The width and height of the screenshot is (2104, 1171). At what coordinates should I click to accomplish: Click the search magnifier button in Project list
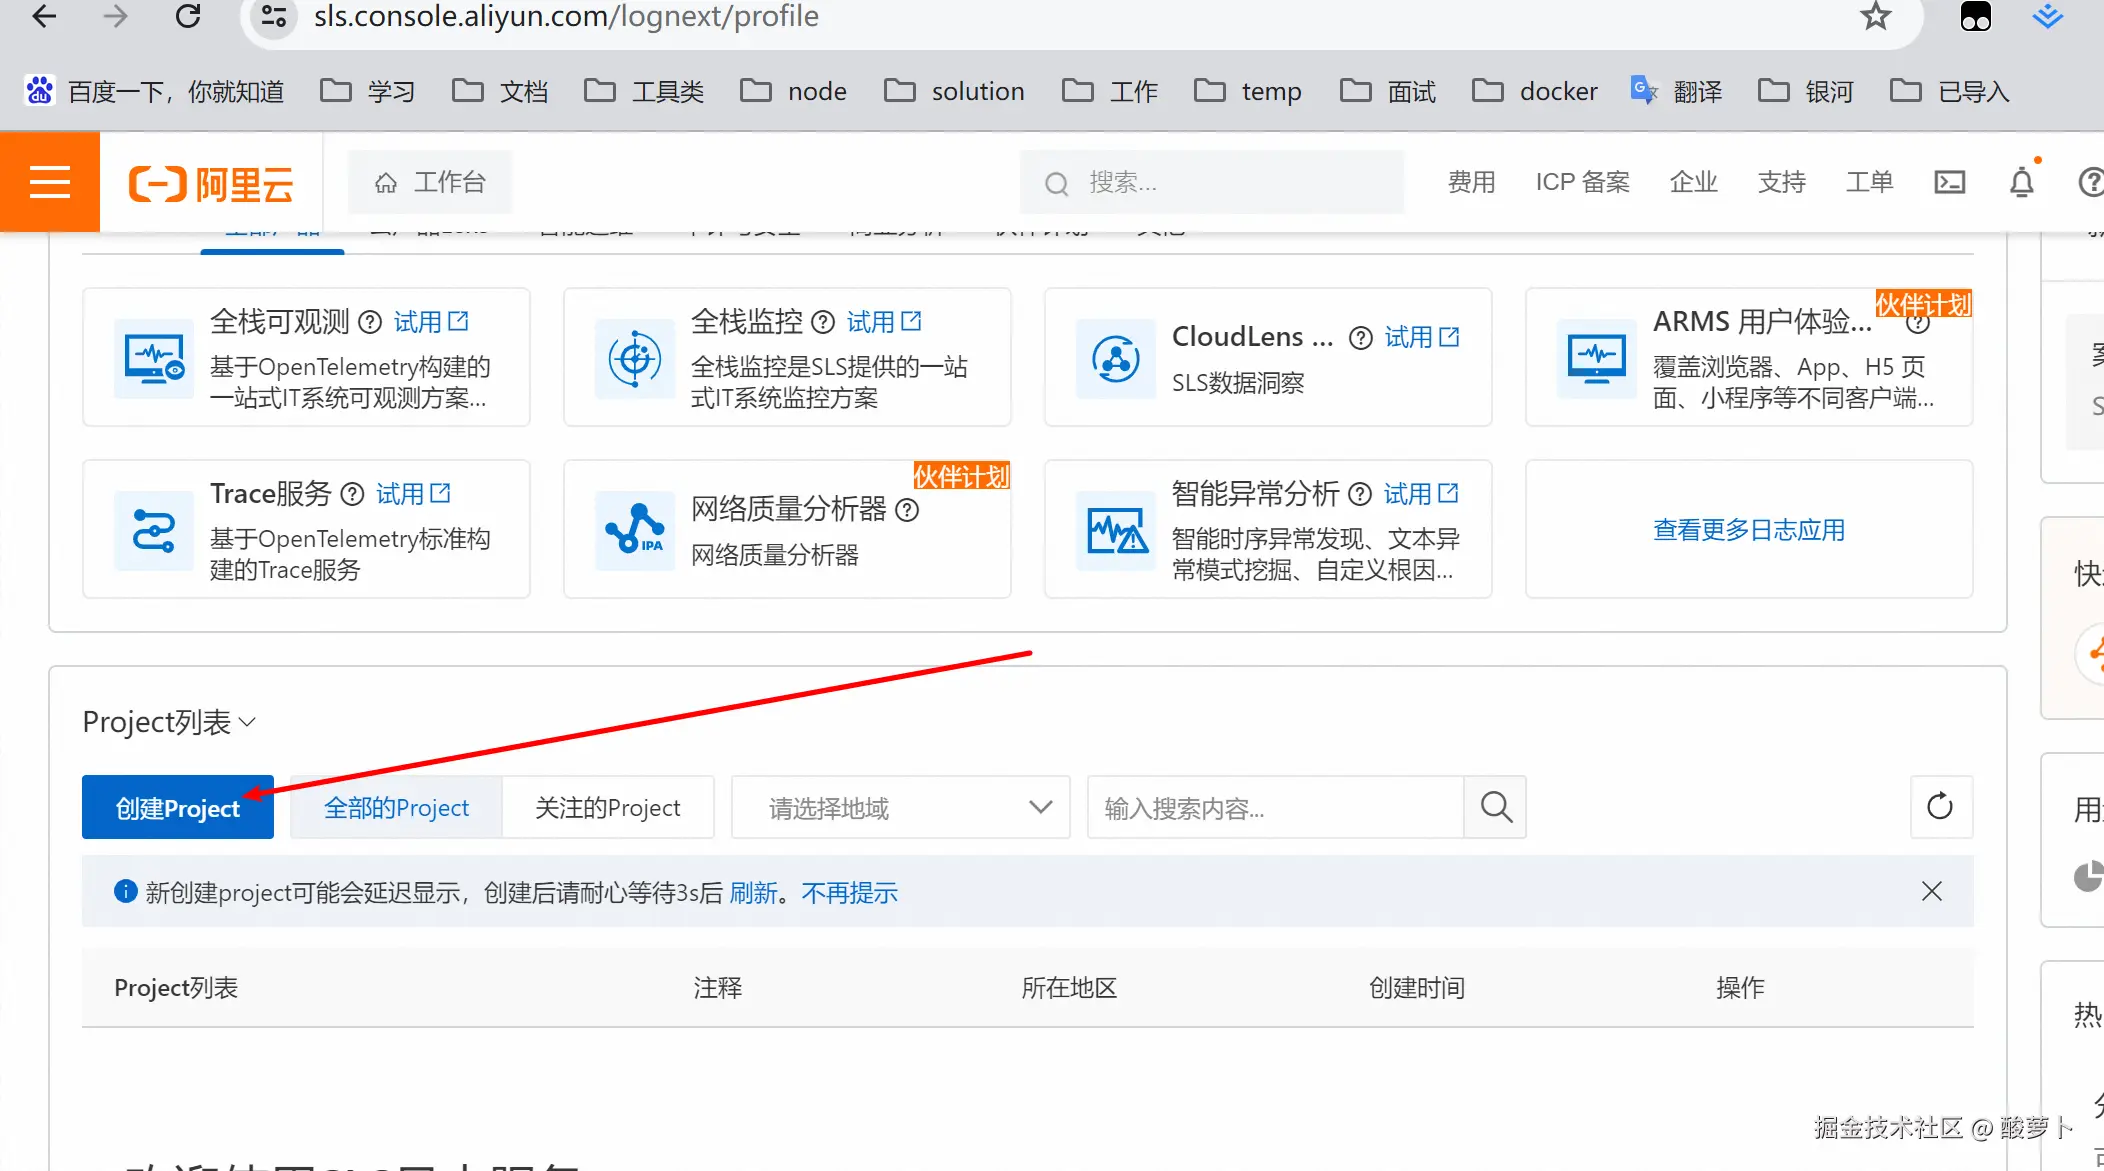(1495, 807)
